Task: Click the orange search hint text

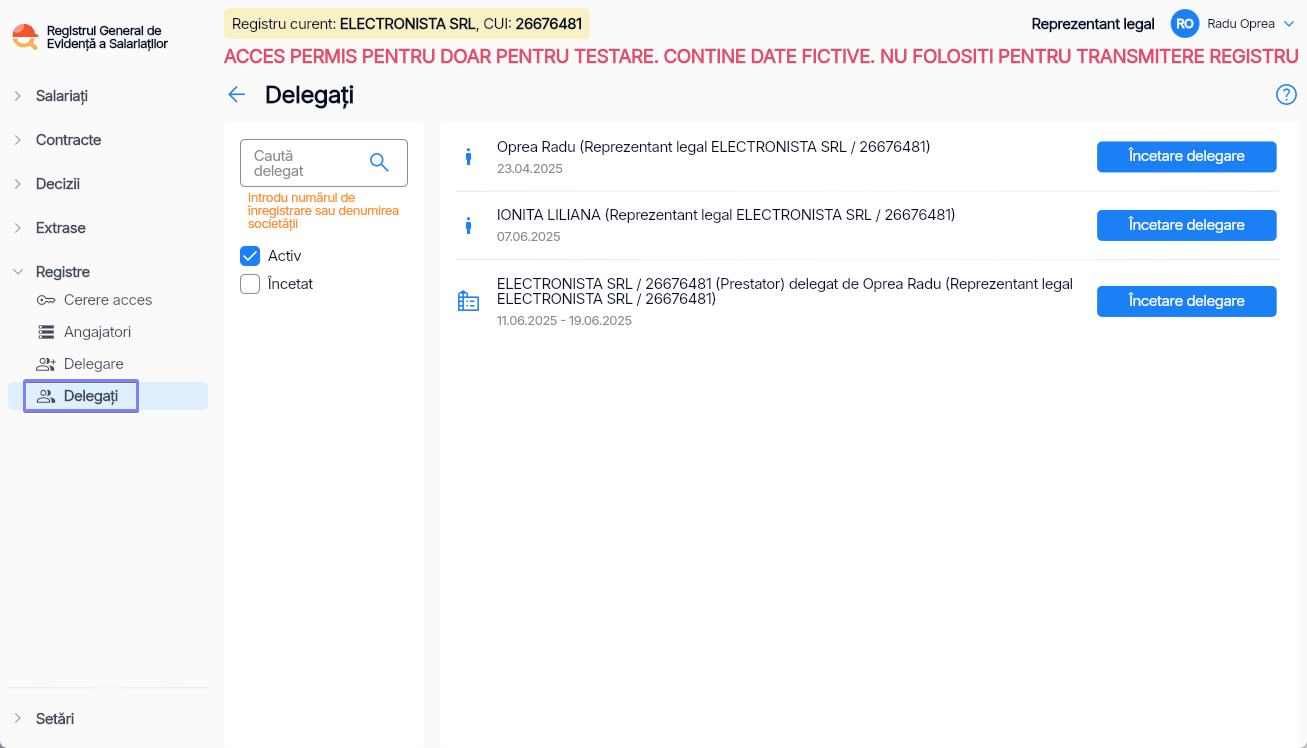Action: click(323, 211)
